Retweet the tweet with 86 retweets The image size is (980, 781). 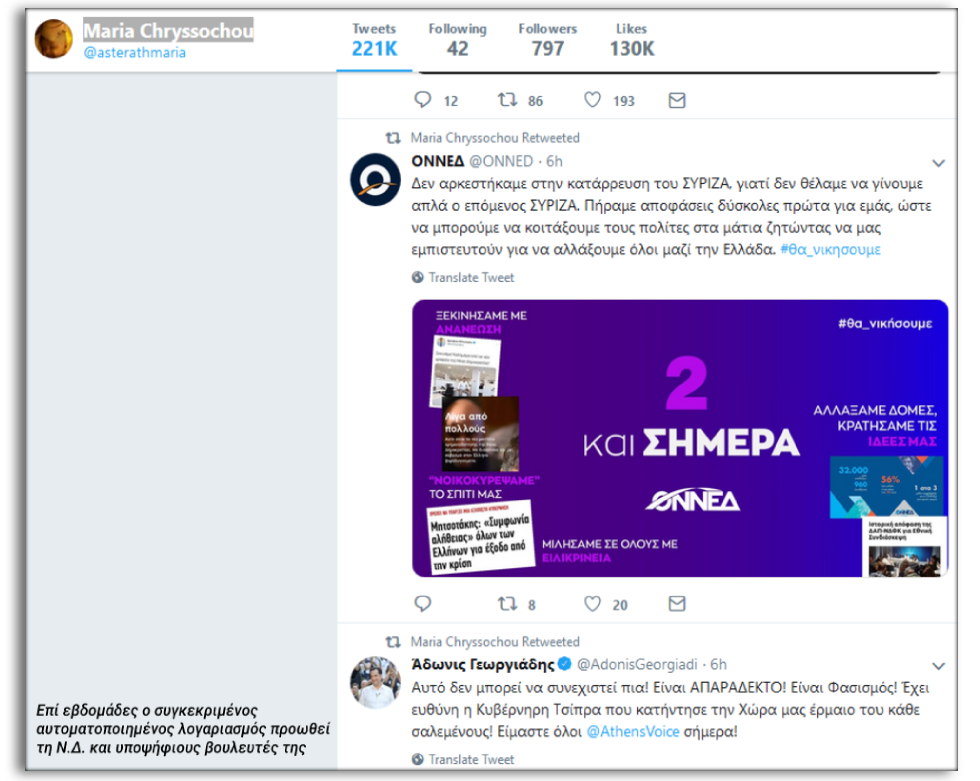click(x=507, y=100)
